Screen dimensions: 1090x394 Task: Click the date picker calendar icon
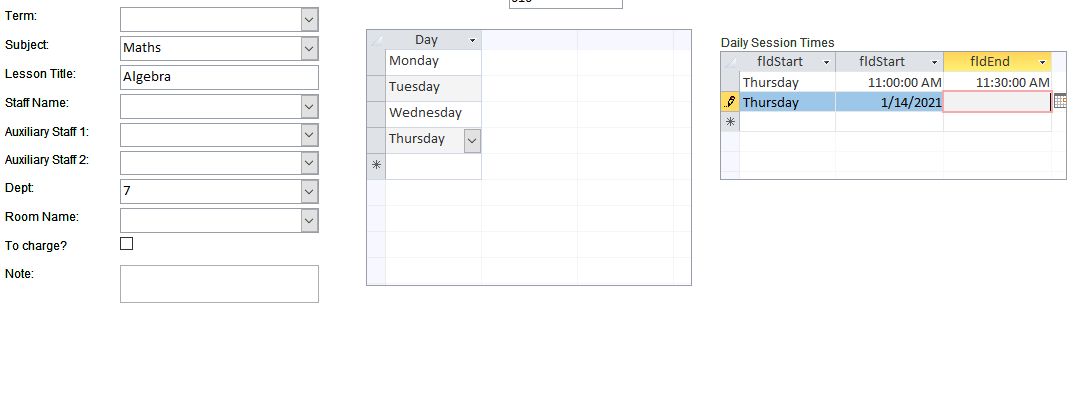click(1059, 101)
